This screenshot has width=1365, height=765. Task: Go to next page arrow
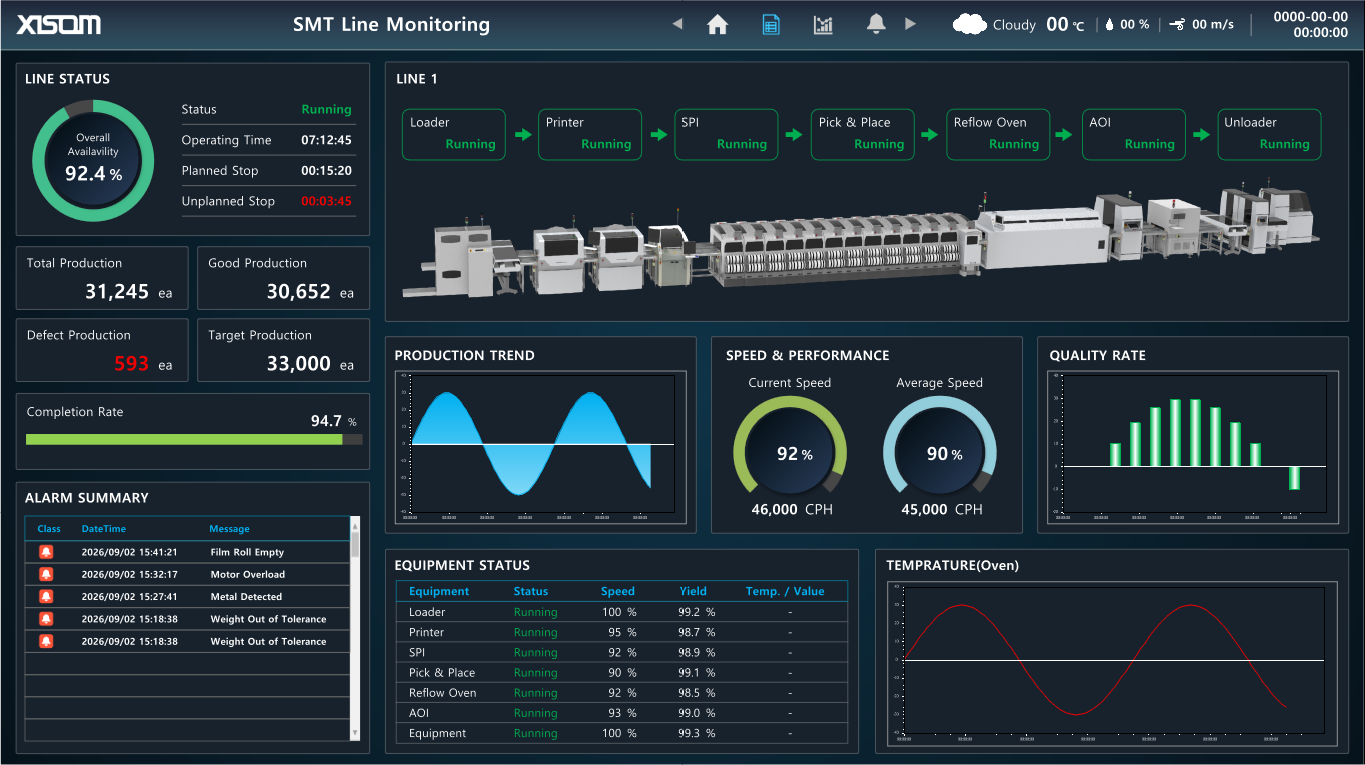coord(910,24)
